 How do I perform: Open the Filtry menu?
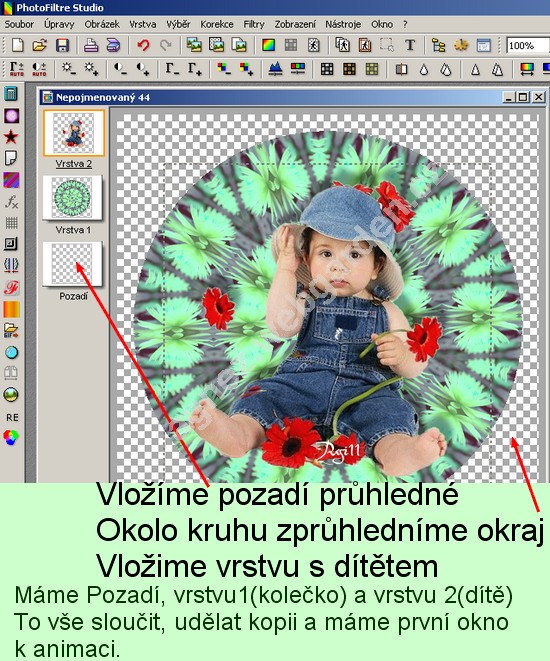point(254,24)
